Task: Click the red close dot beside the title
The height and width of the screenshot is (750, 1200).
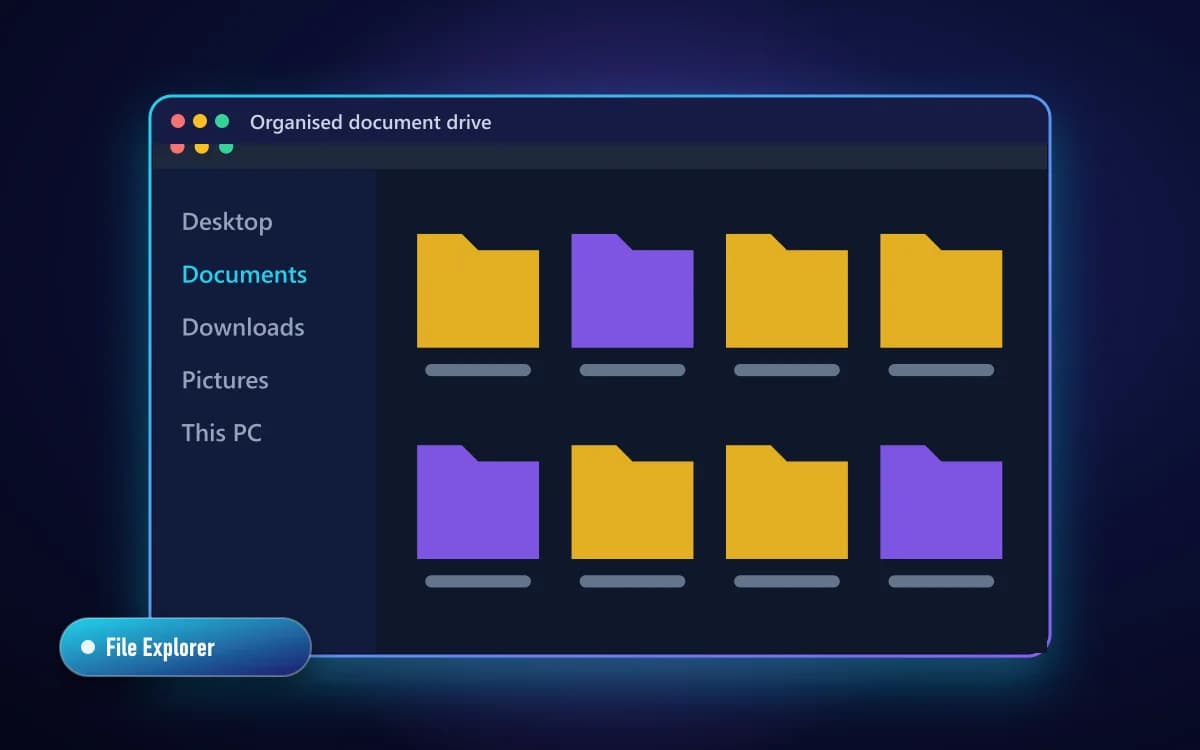Action: point(178,121)
